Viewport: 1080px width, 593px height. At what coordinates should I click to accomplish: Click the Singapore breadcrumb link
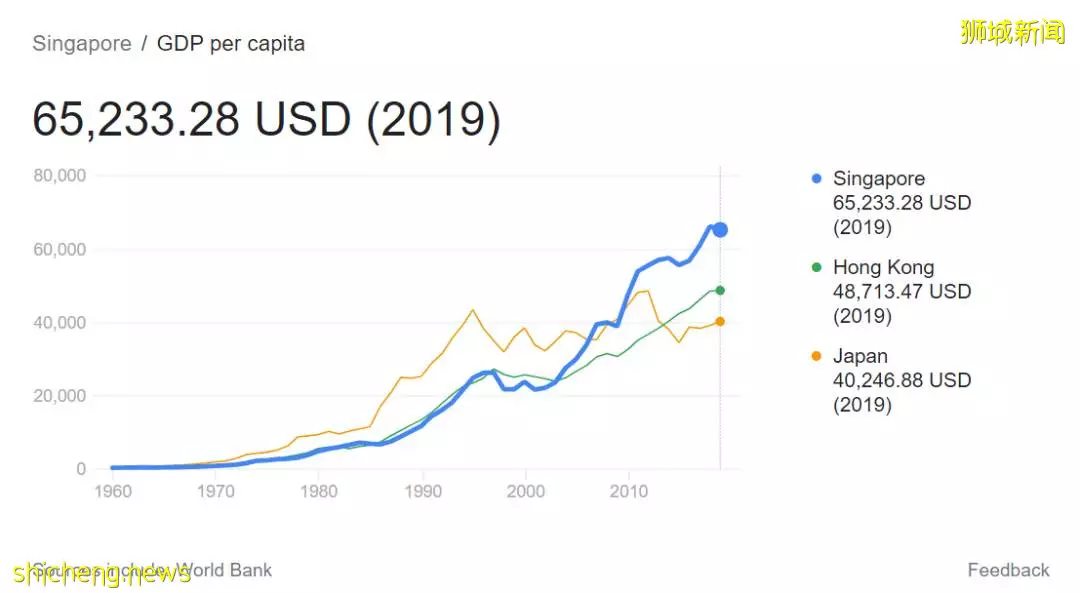tap(82, 43)
